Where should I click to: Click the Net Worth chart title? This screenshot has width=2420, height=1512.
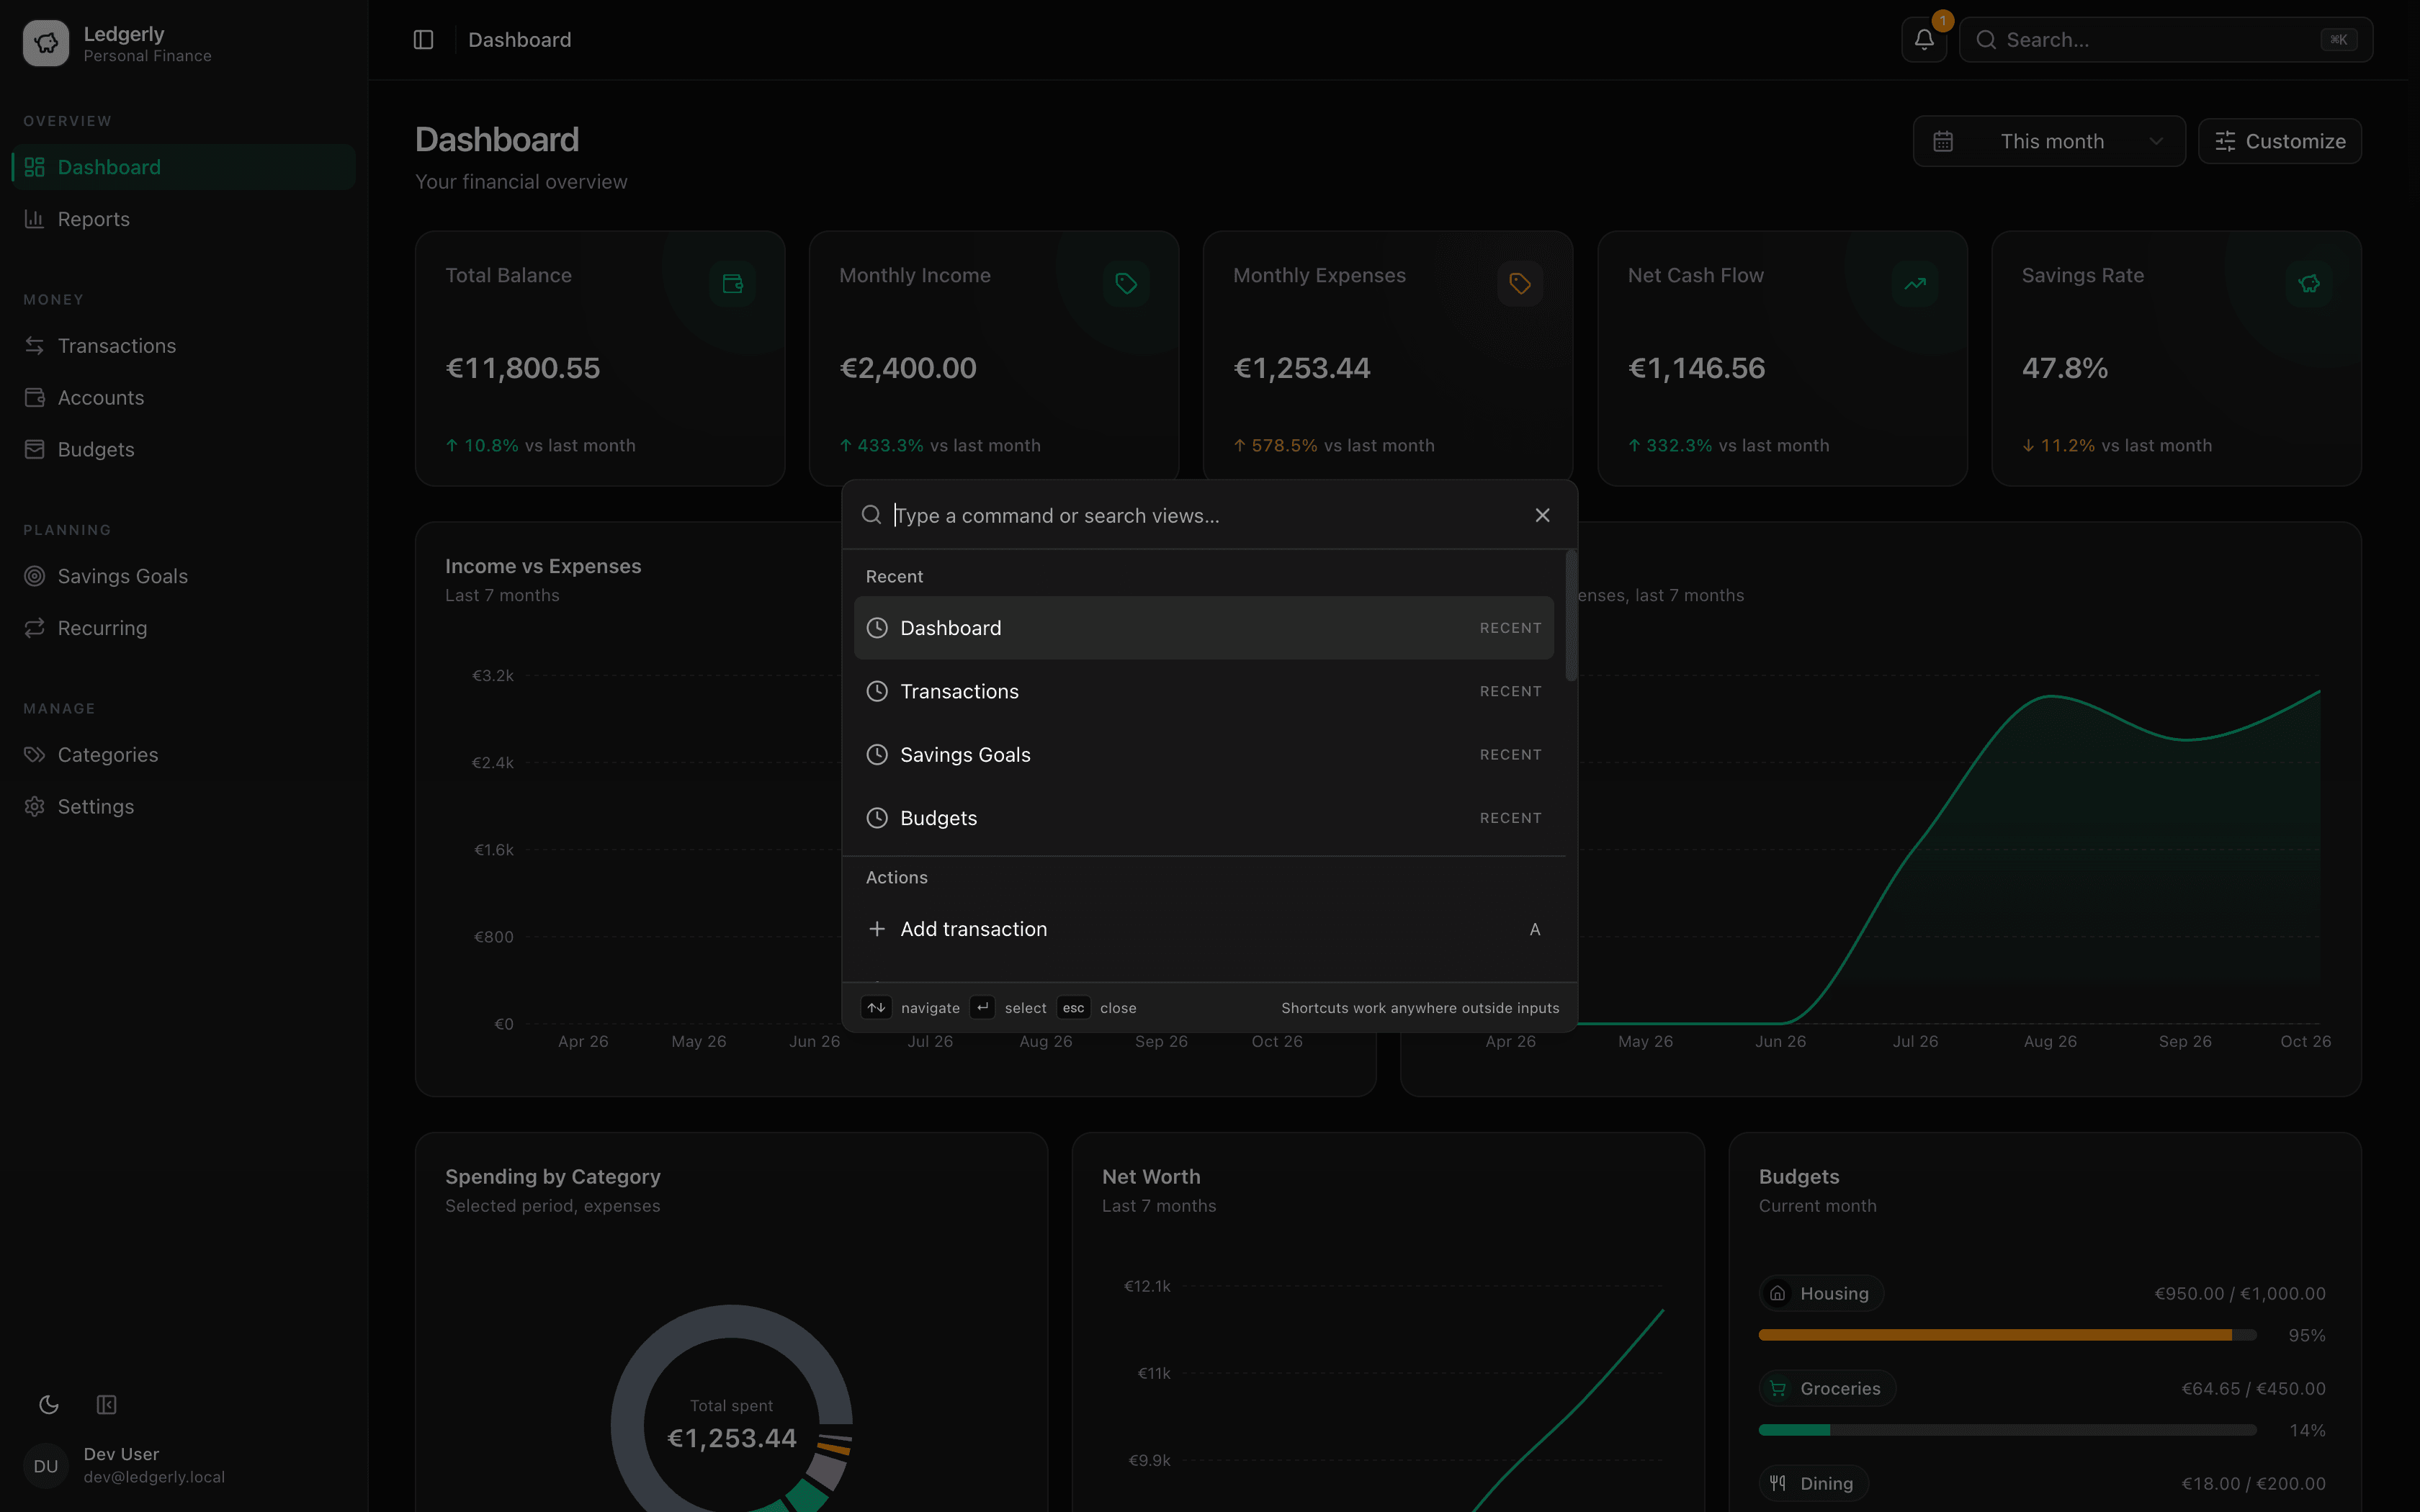click(x=1151, y=1177)
